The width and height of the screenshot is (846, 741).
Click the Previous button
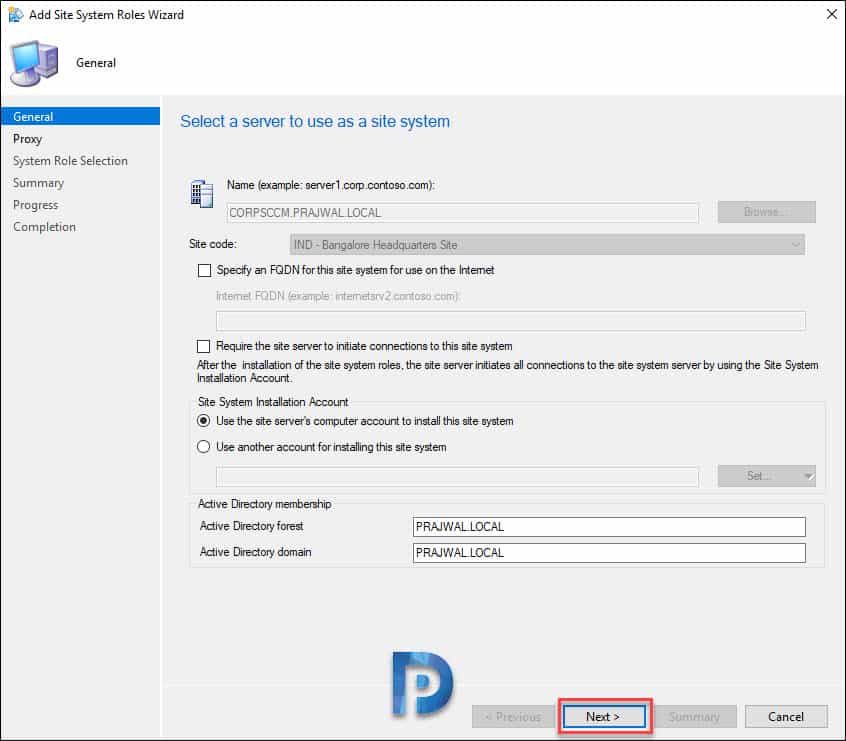513,717
